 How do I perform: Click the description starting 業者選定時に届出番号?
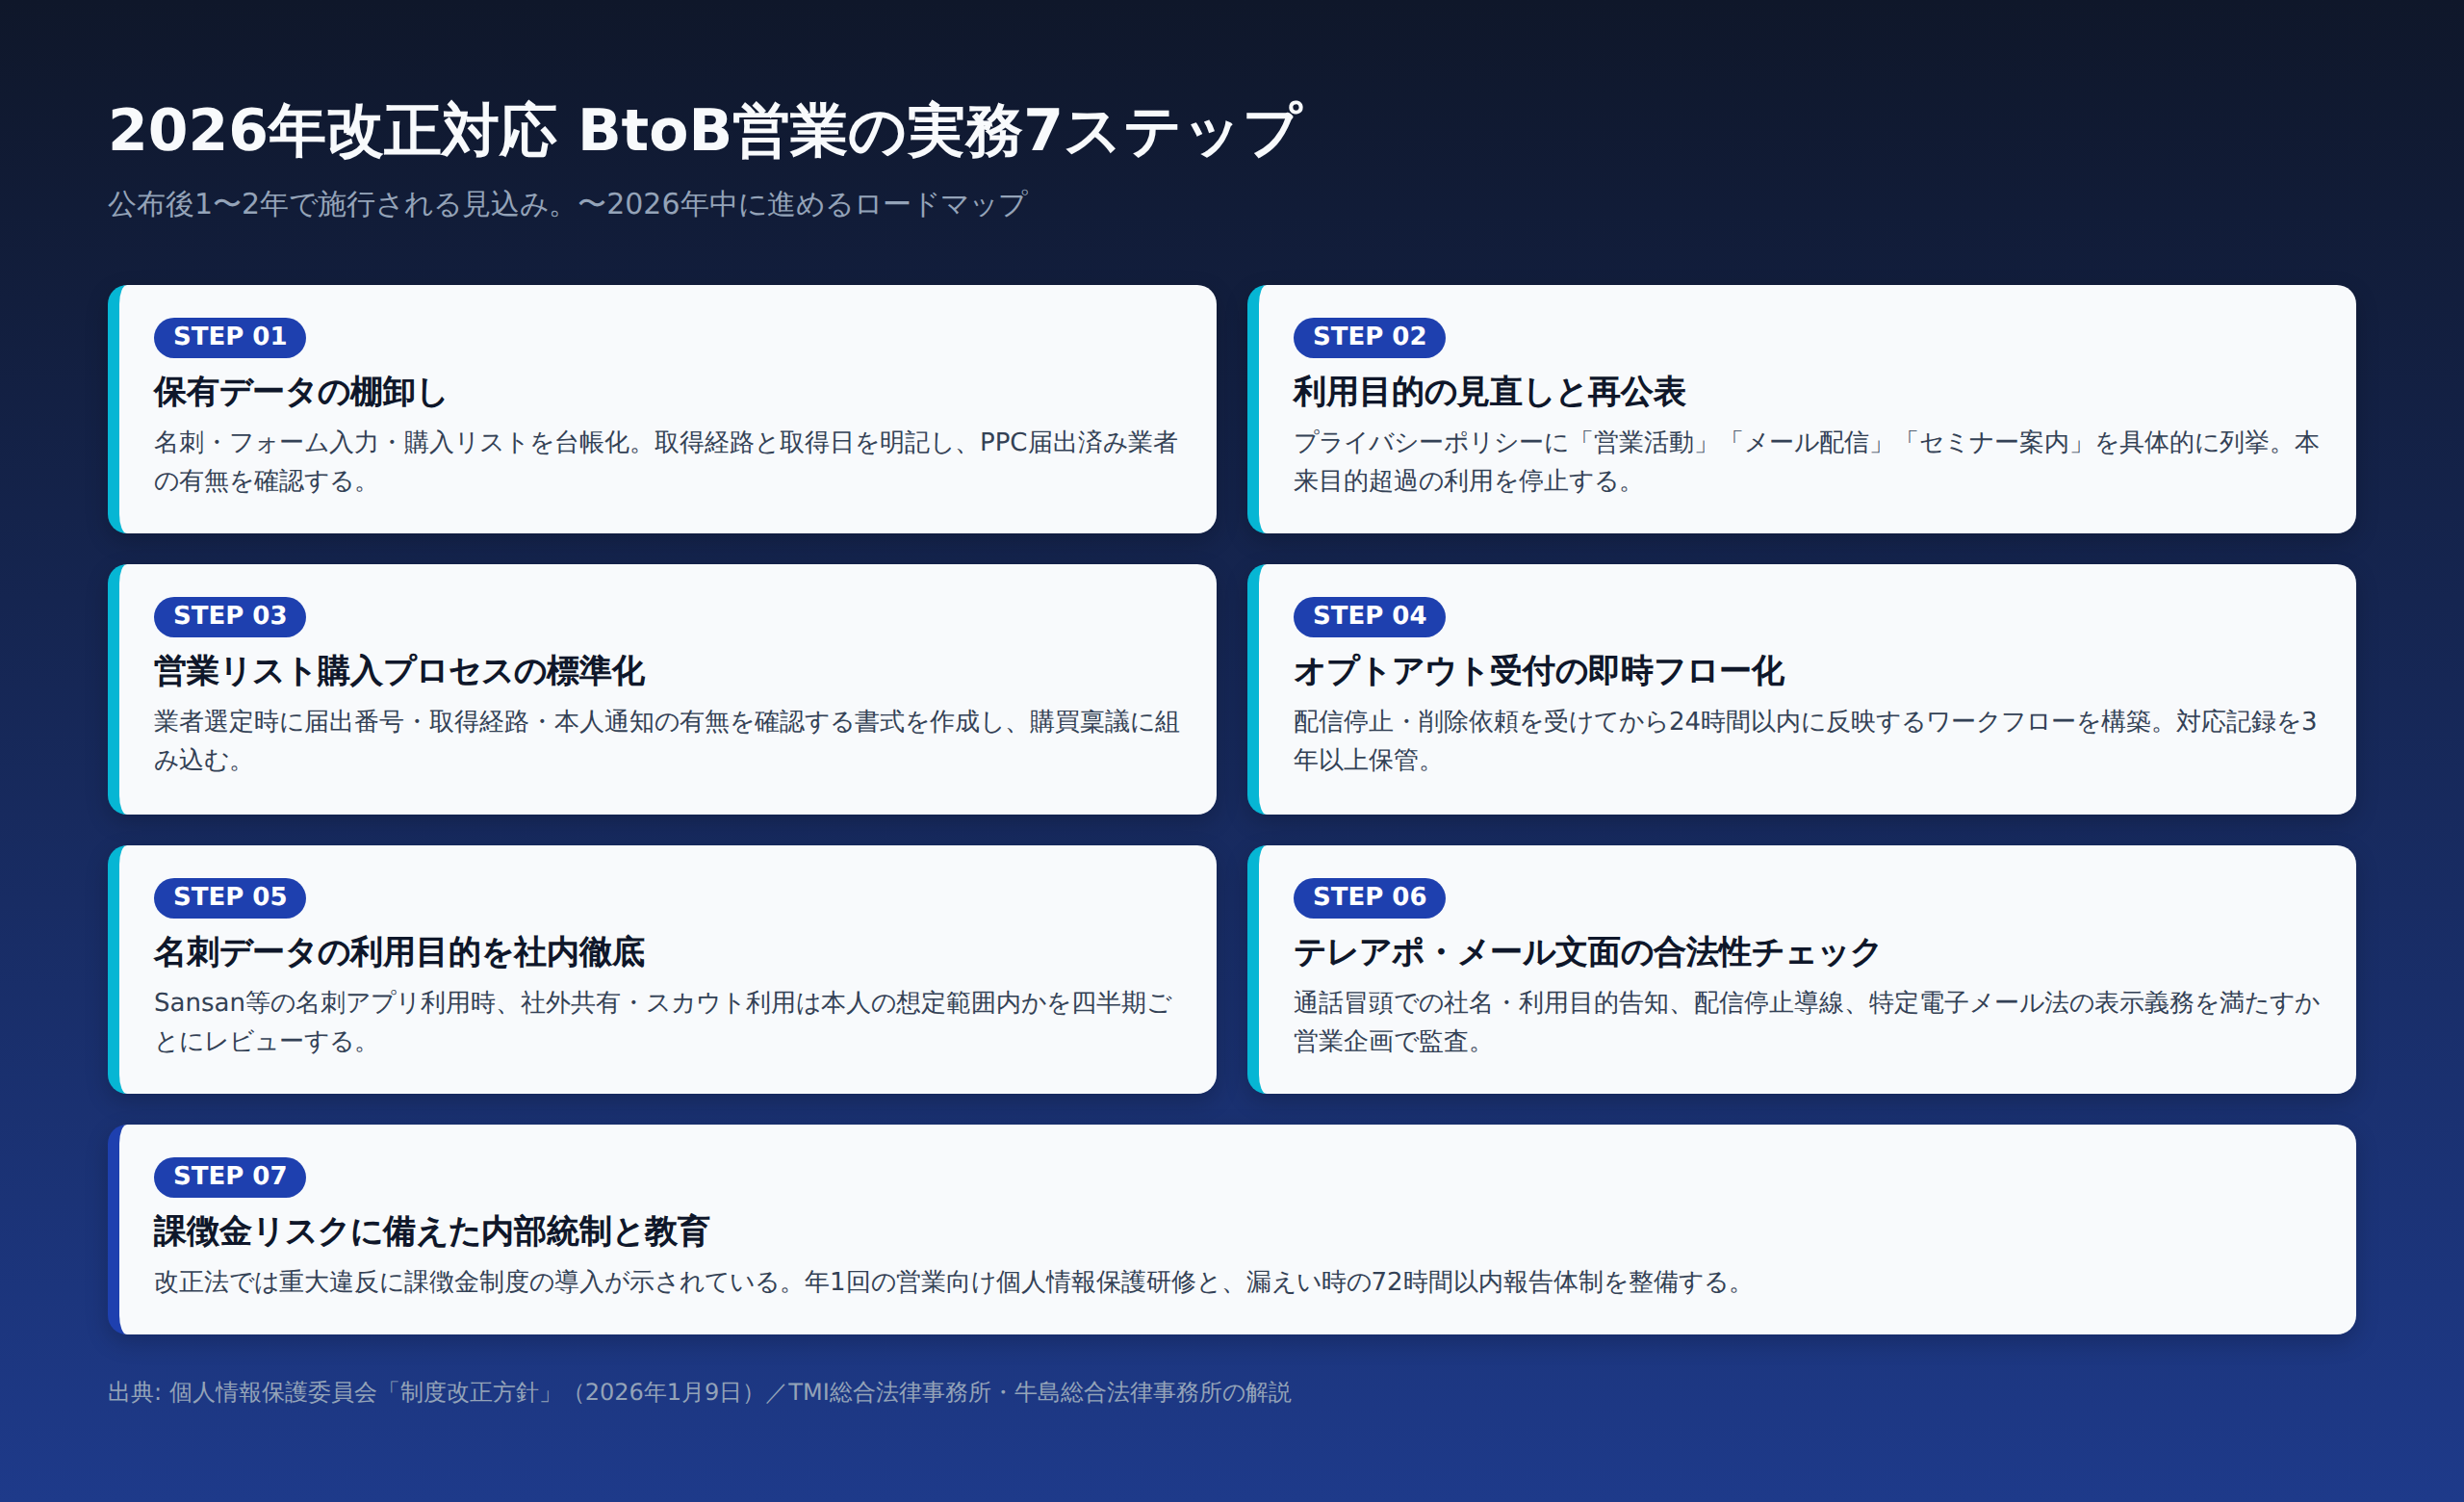[x=666, y=741]
